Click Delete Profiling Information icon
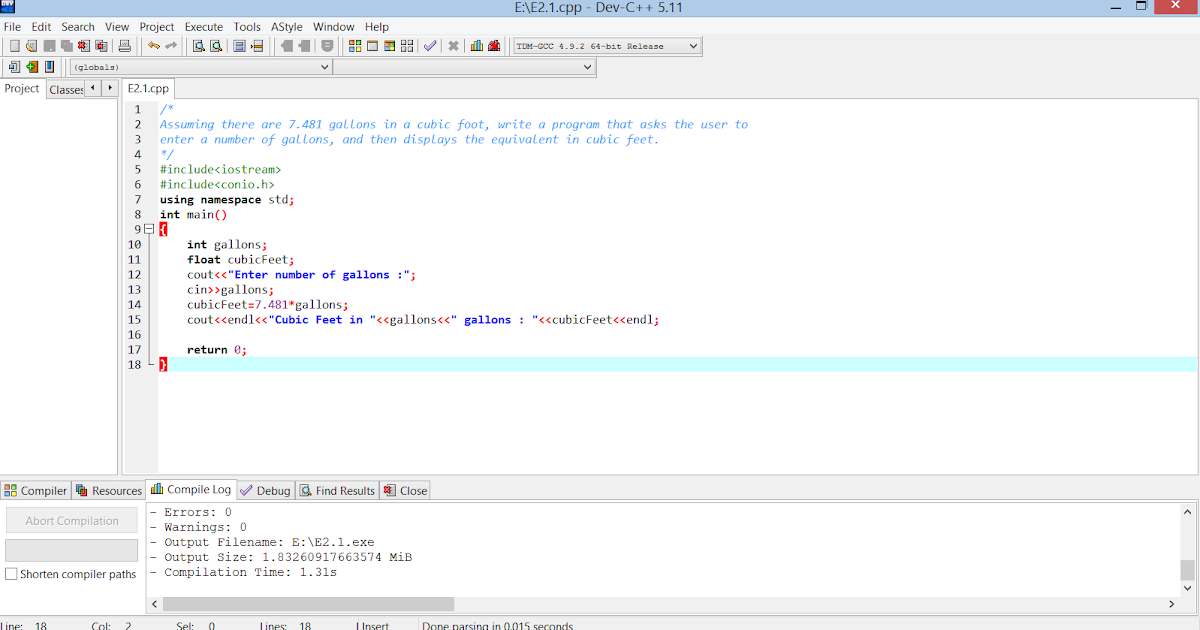Image resolution: width=1200 pixels, height=630 pixels. [494, 46]
